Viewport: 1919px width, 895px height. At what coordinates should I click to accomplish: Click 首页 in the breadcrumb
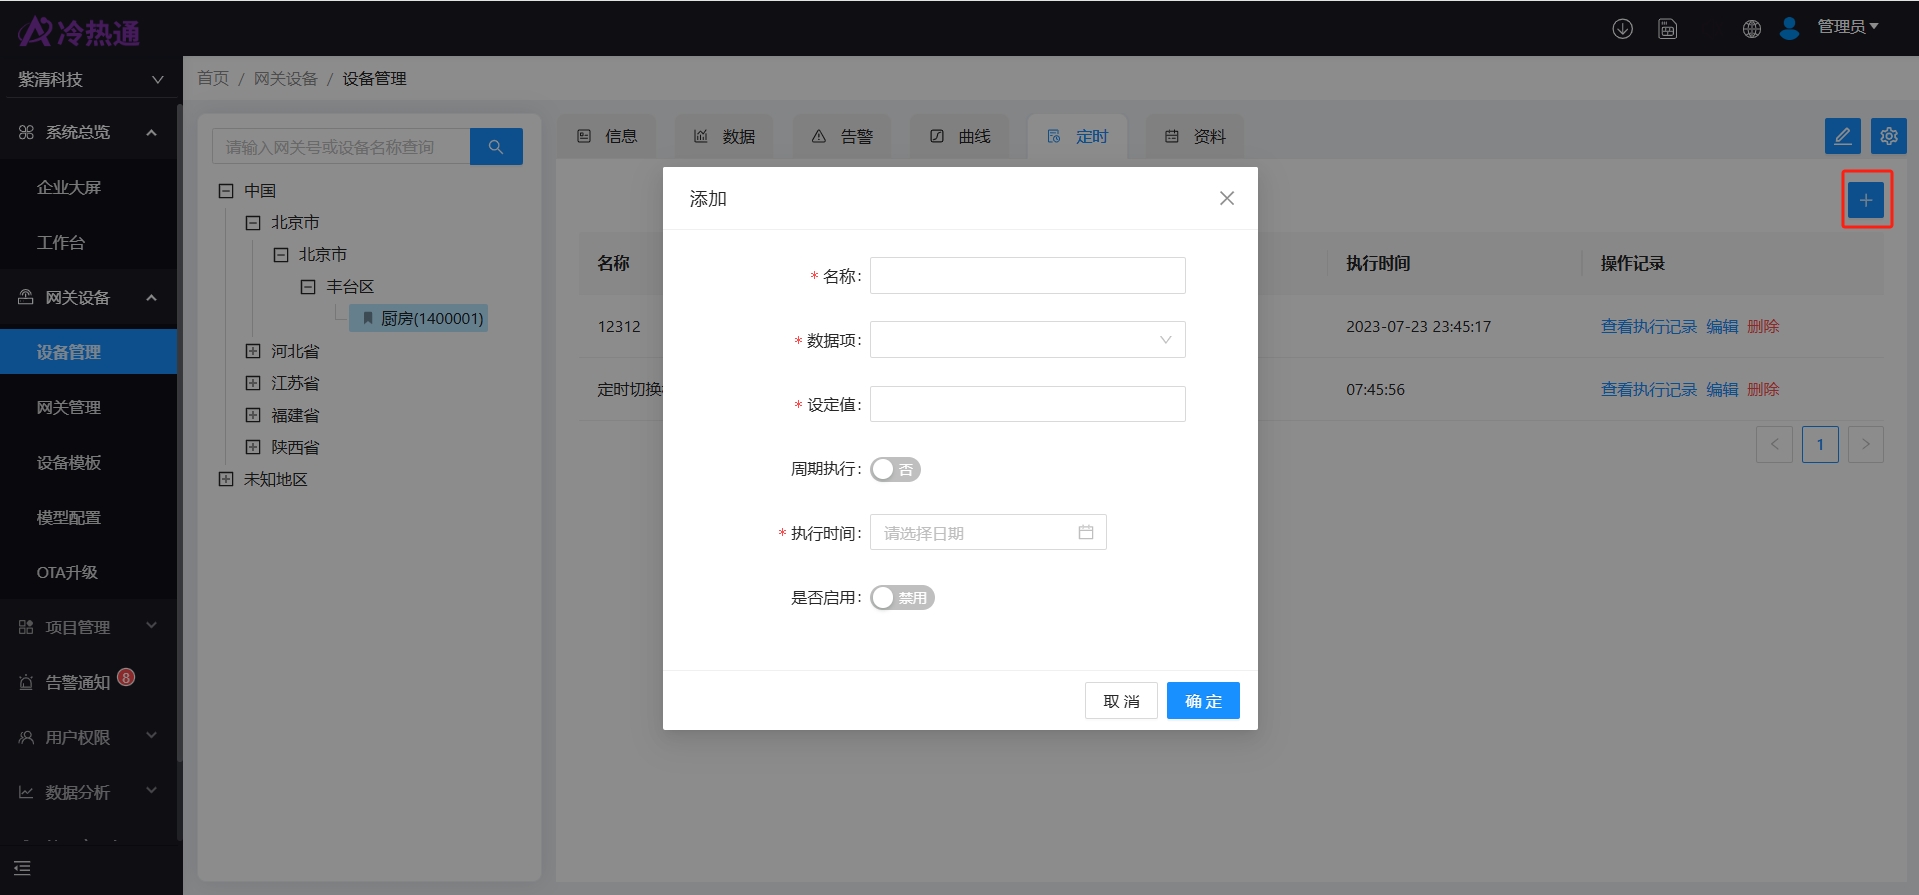[x=213, y=79]
